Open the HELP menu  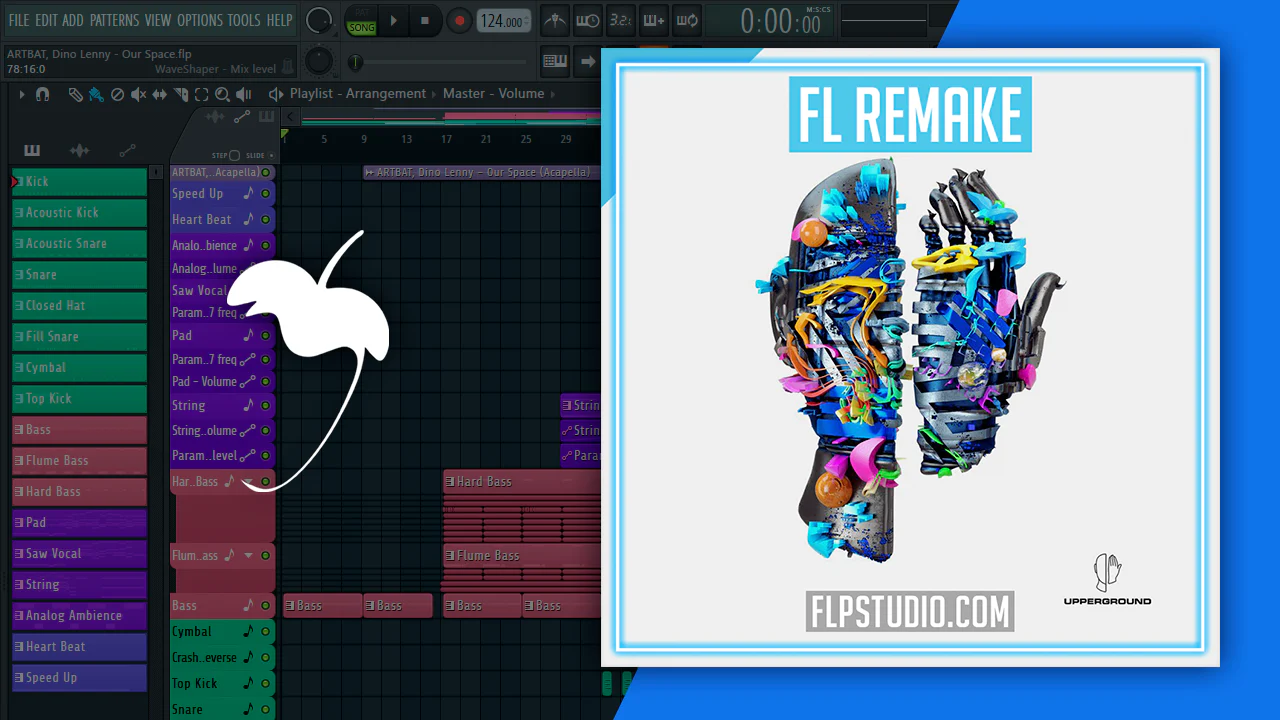[x=279, y=20]
